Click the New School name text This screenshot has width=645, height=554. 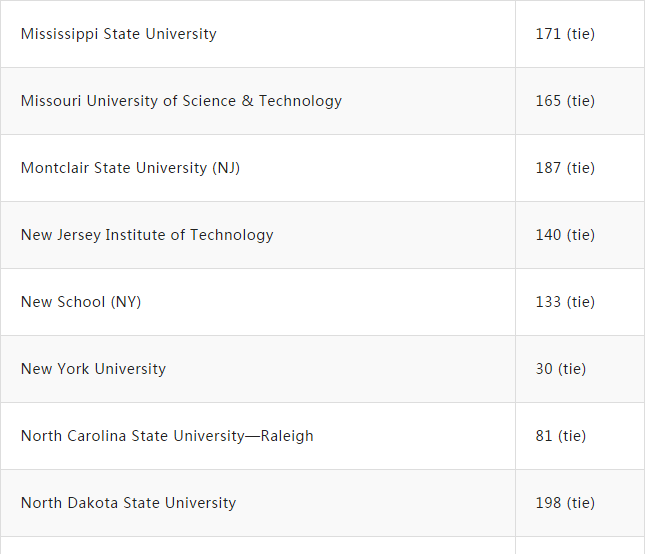click(63, 302)
